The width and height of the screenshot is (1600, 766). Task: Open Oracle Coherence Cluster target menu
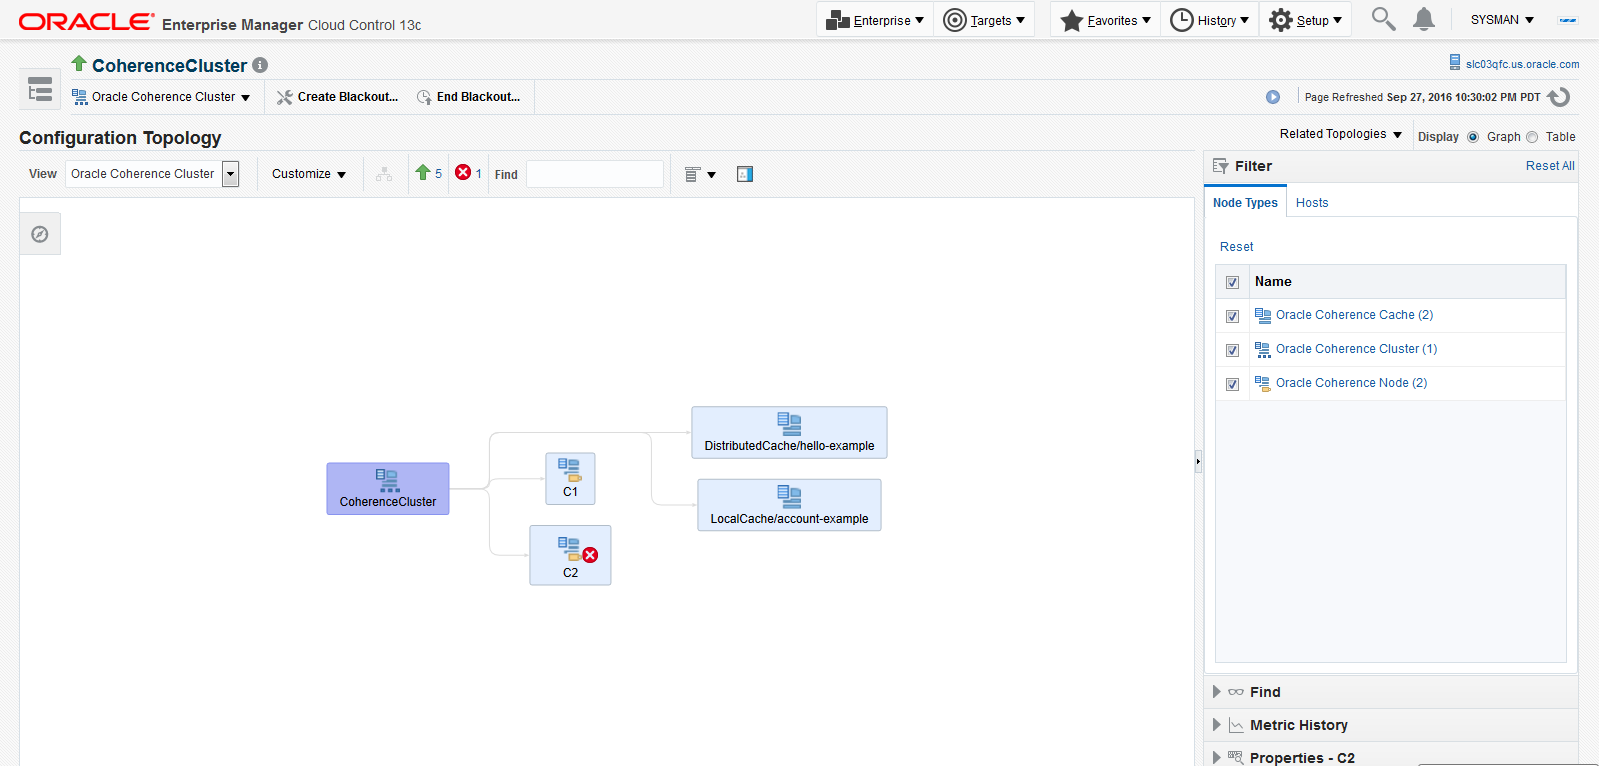(x=161, y=97)
